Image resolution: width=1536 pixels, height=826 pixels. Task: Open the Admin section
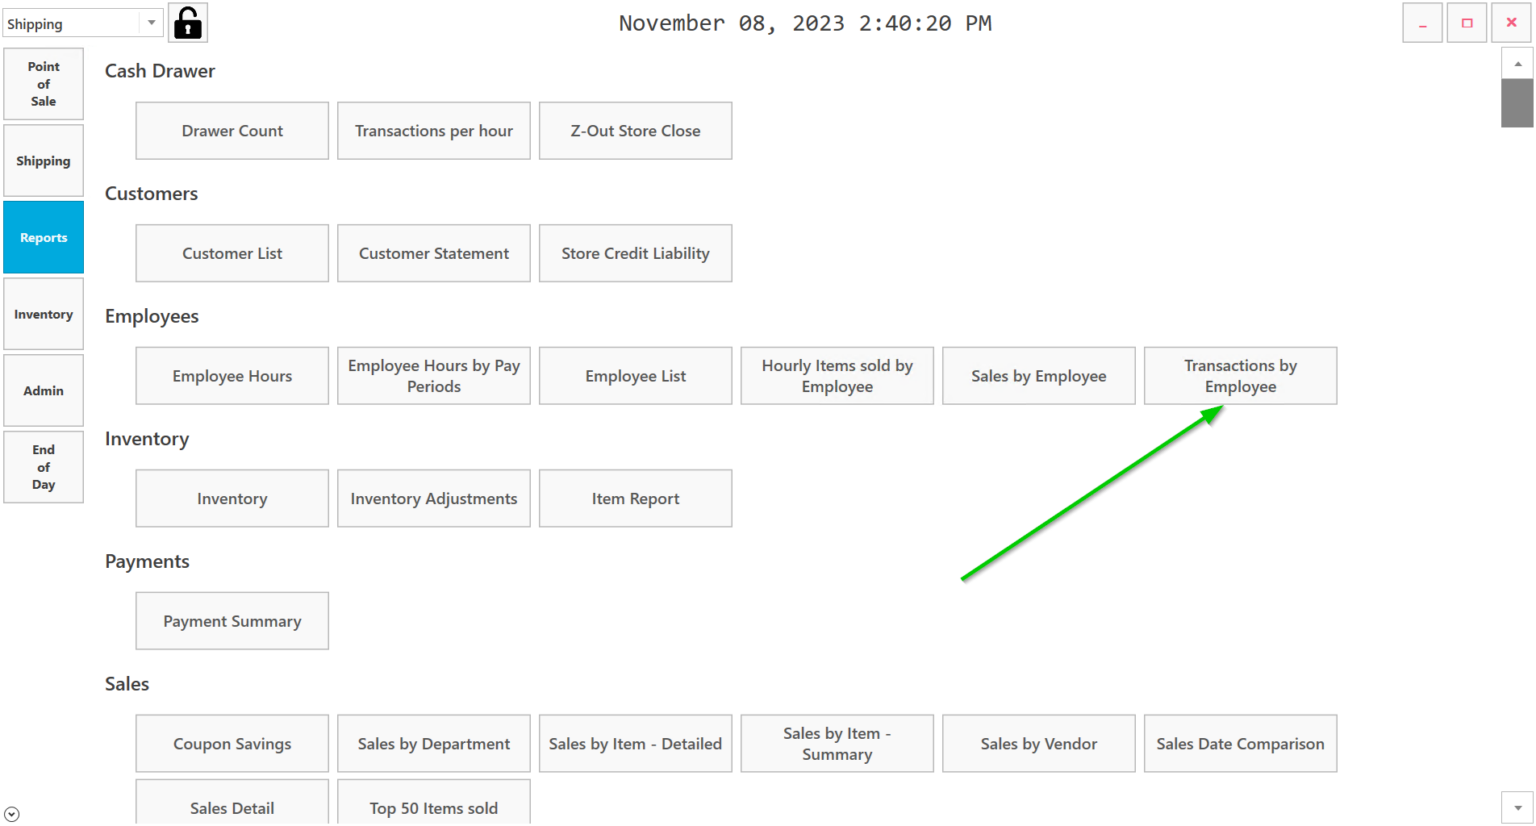[x=43, y=390]
